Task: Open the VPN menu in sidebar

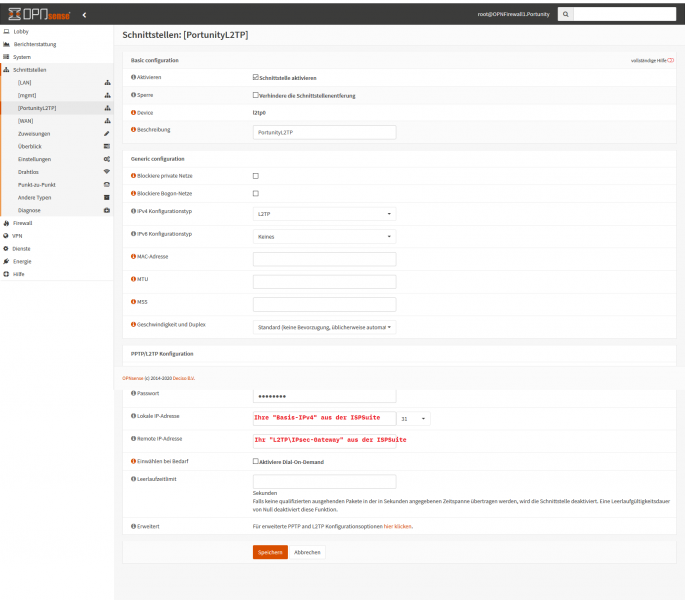Action: click(18, 235)
